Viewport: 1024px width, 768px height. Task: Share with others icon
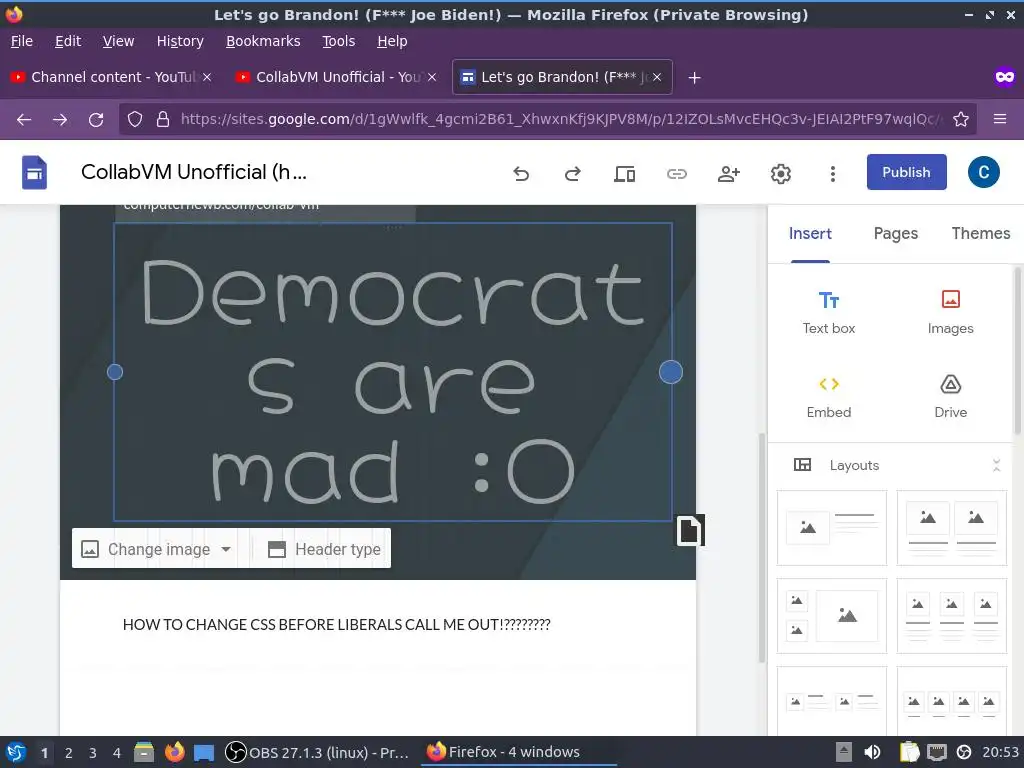click(728, 174)
